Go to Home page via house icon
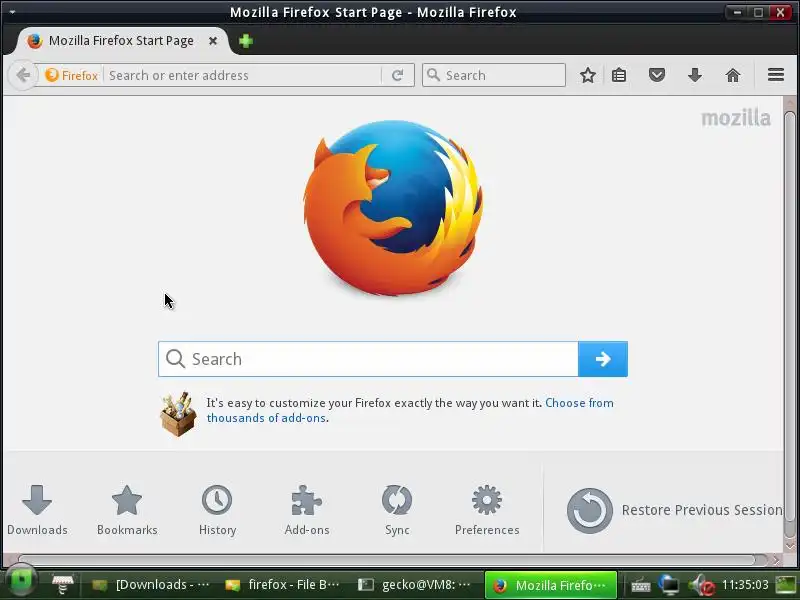The width and height of the screenshot is (800, 600). click(x=733, y=76)
